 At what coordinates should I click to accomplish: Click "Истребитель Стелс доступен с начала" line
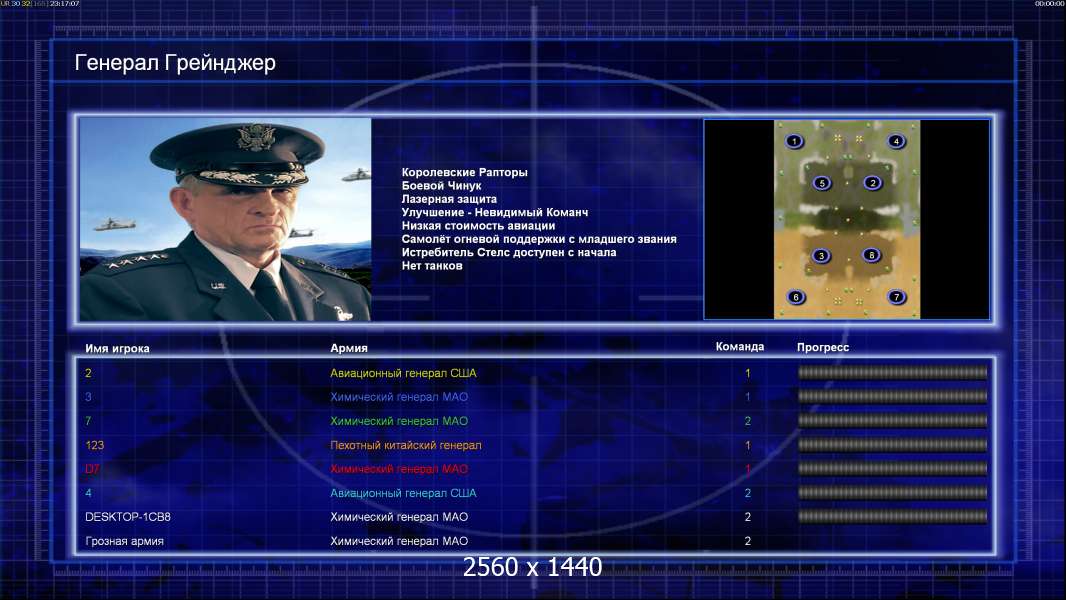[509, 252]
